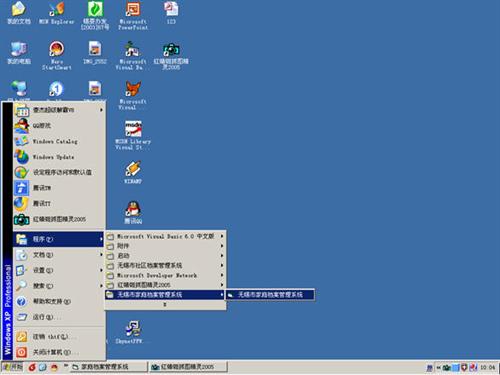
Task: Click 关闭计算机(U) shut down button
Action: [59, 352]
